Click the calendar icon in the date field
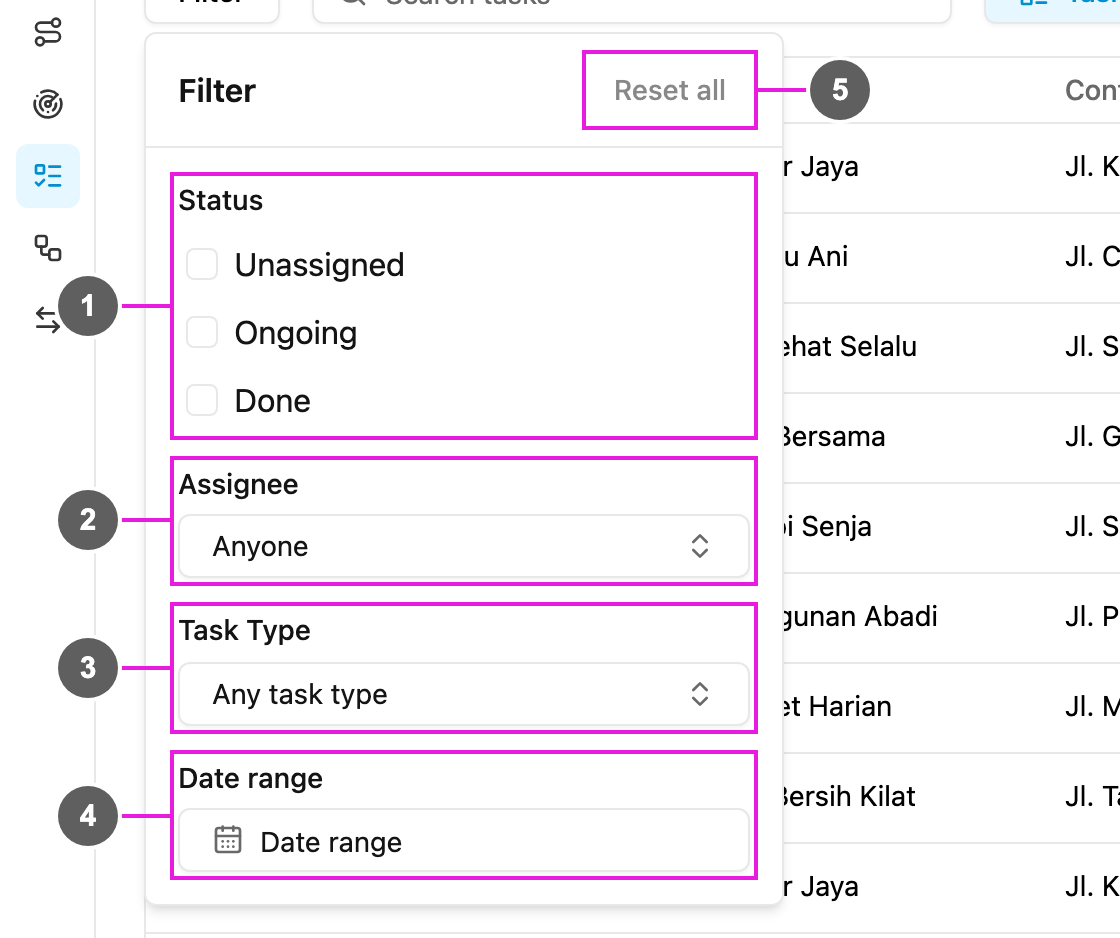 coord(228,840)
